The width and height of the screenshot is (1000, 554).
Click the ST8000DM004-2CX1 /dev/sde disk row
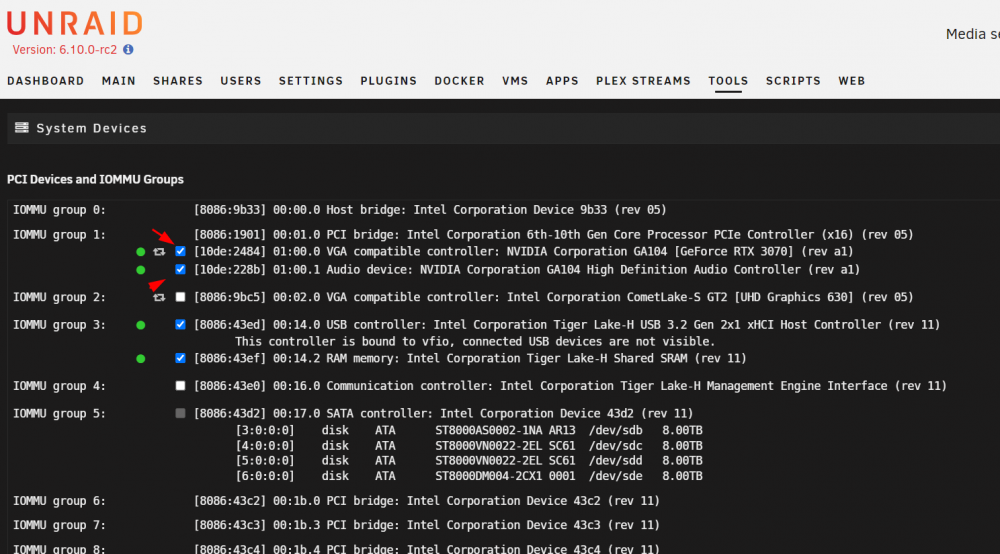pyautogui.click(x=469, y=476)
